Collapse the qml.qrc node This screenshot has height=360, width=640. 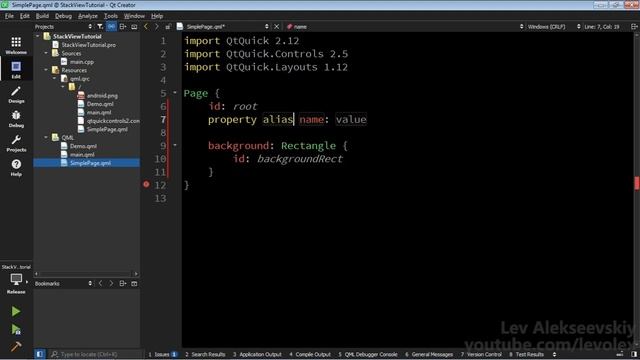55,78
